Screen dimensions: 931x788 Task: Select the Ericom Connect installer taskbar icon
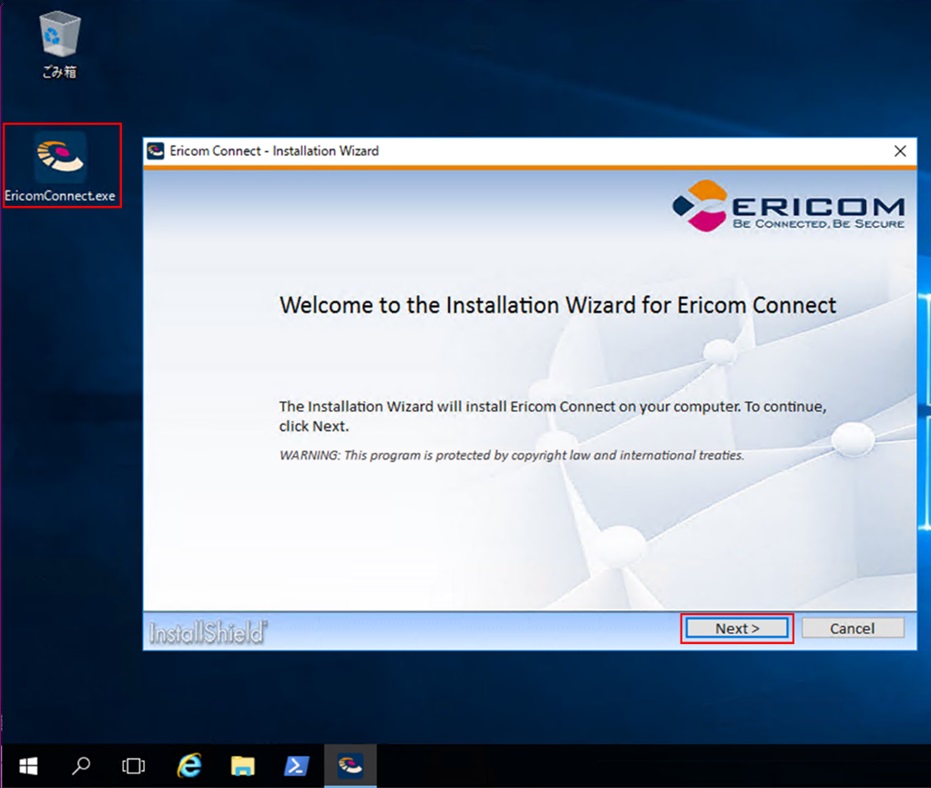(350, 766)
